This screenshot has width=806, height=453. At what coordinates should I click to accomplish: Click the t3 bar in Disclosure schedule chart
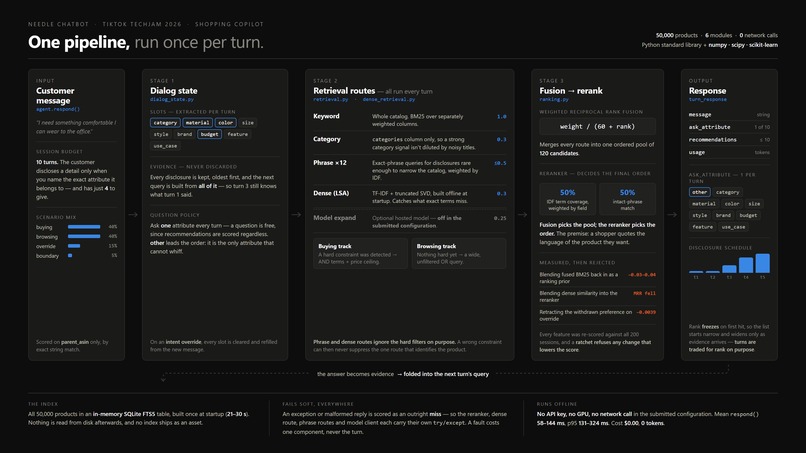[x=729, y=269]
